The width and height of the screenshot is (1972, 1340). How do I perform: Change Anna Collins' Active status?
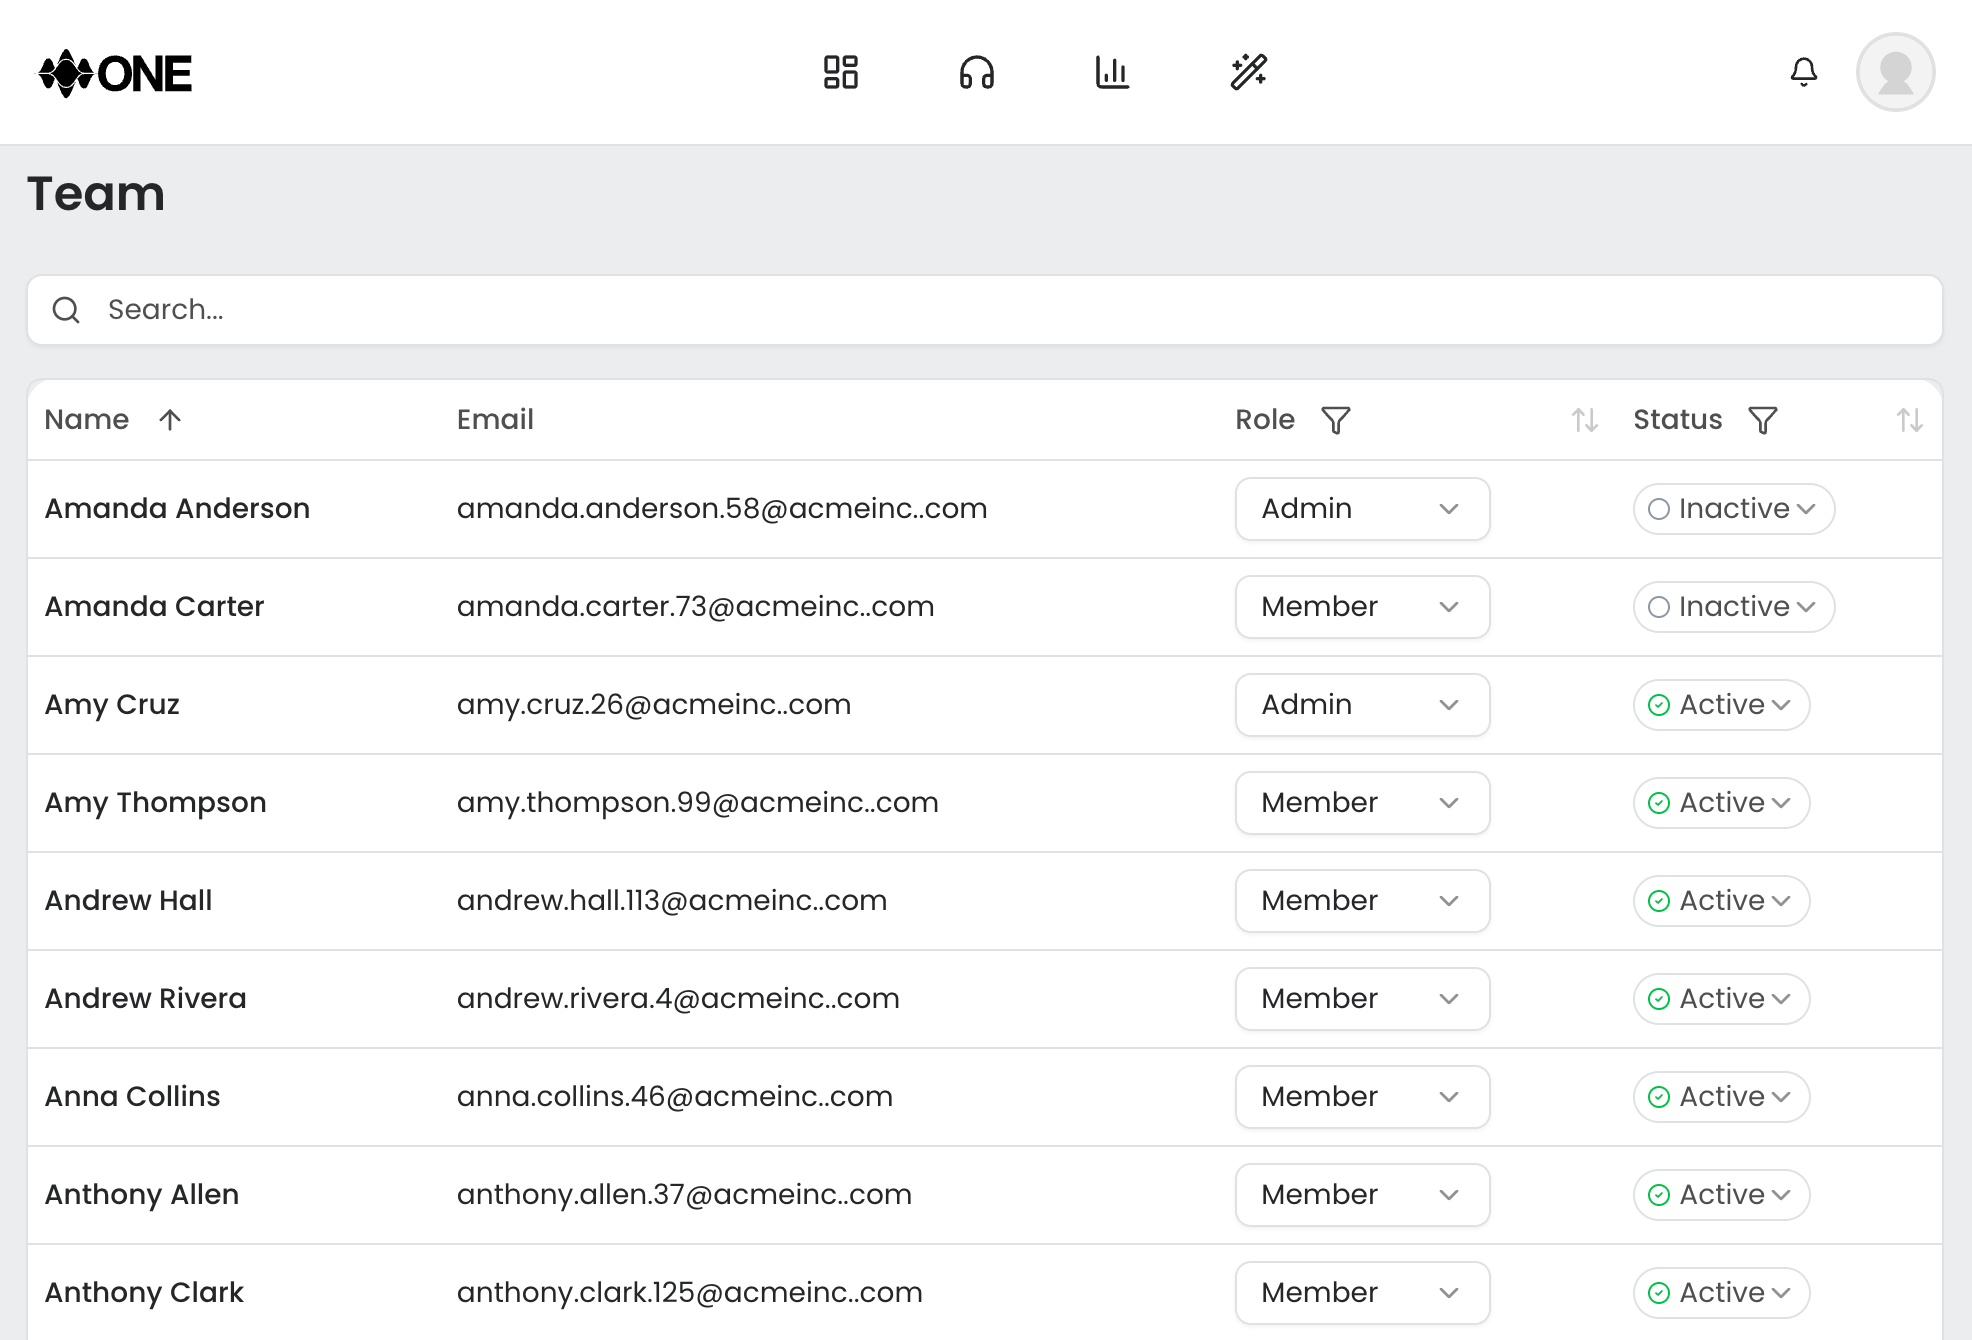(1721, 1097)
